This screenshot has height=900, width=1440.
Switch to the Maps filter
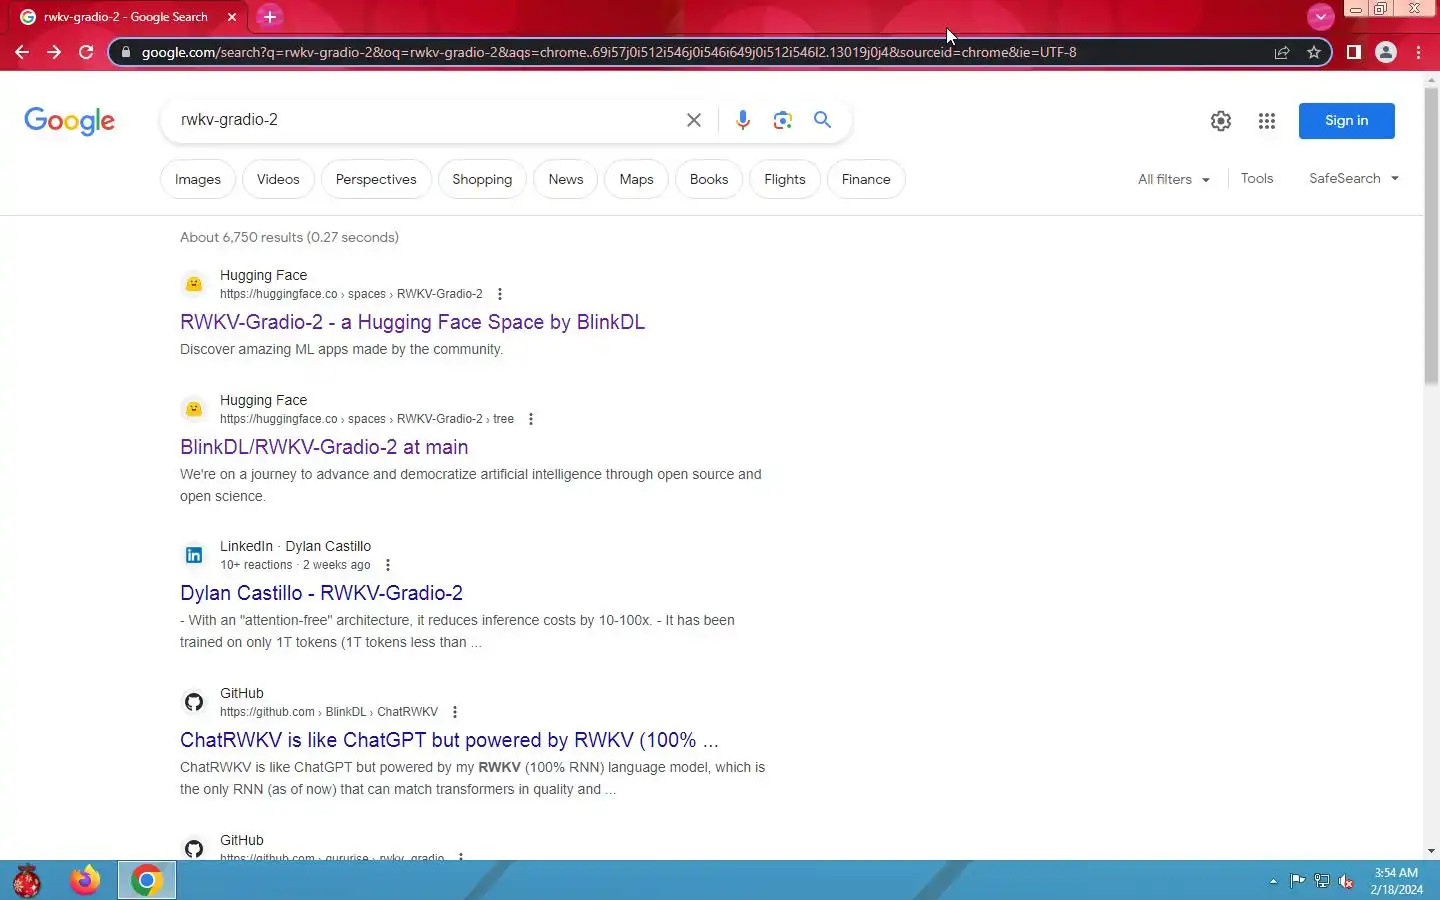point(636,179)
